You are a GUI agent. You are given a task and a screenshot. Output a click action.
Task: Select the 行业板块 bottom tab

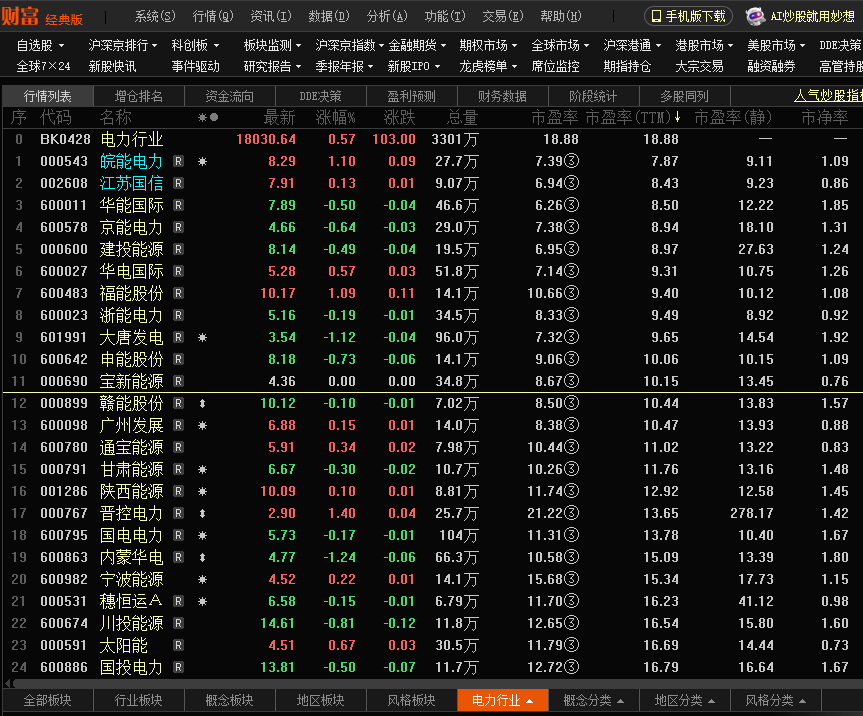(139, 701)
